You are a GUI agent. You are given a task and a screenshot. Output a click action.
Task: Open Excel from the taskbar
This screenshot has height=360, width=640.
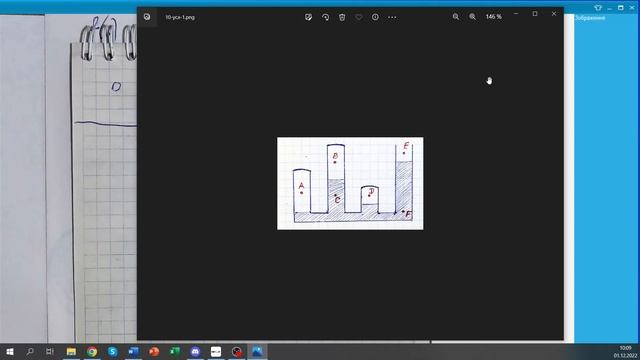[x=175, y=351]
